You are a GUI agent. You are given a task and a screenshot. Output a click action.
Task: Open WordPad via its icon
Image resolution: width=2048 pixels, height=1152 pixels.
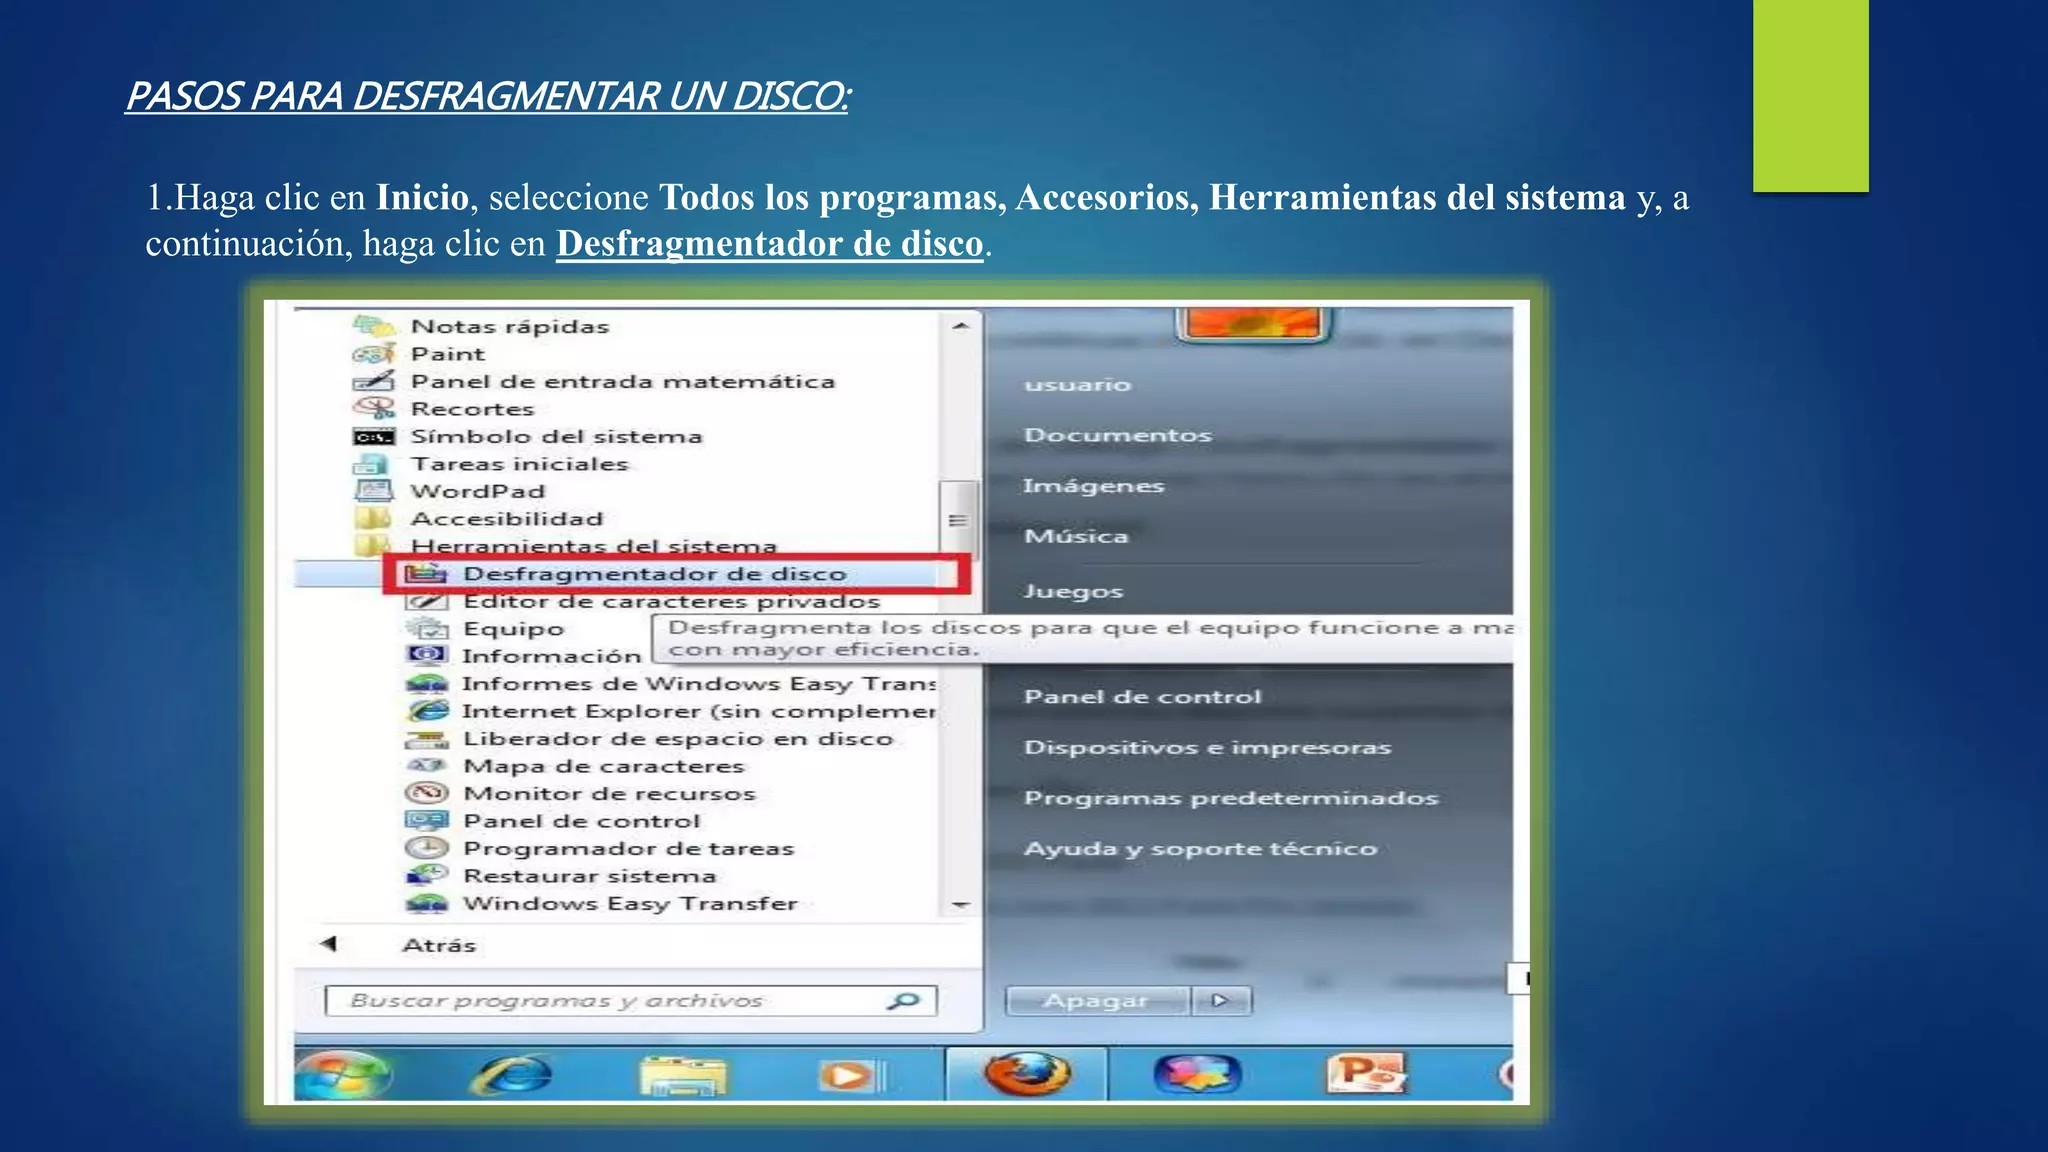[x=373, y=491]
